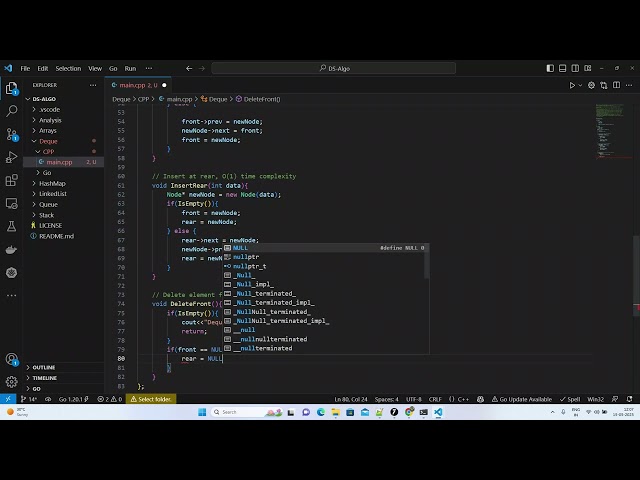Go forward in navigation history
Image resolution: width=640 pixels, height=480 pixels.
pos(202,68)
